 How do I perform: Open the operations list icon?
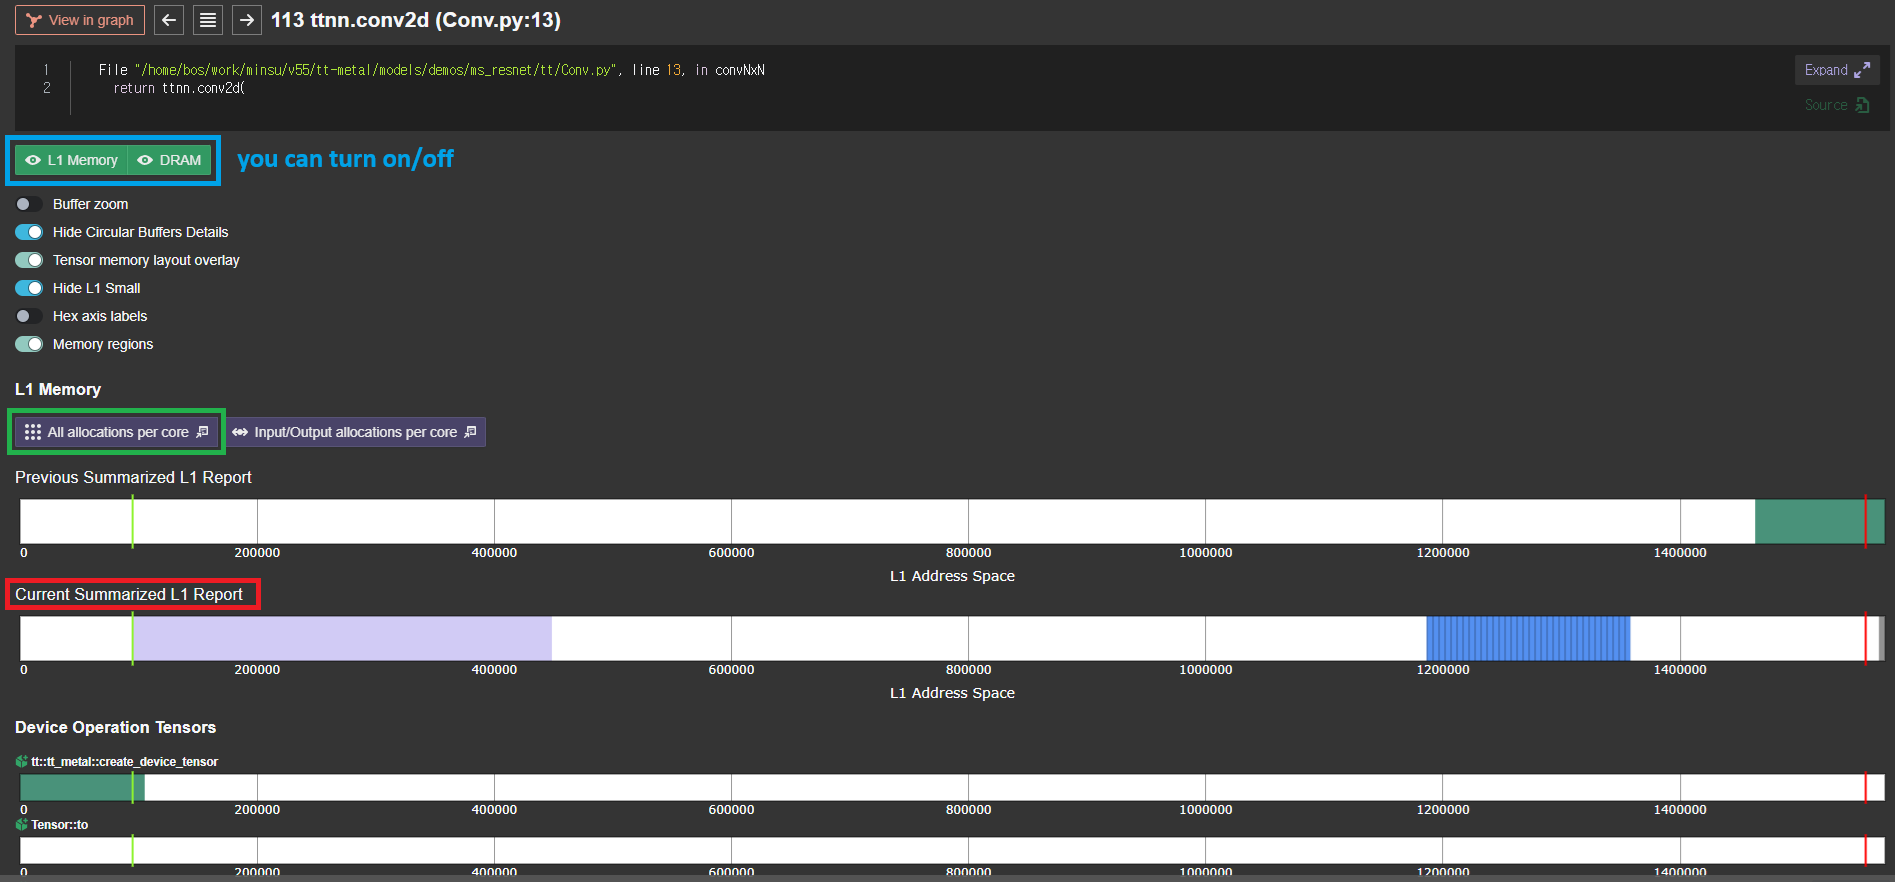pos(208,20)
